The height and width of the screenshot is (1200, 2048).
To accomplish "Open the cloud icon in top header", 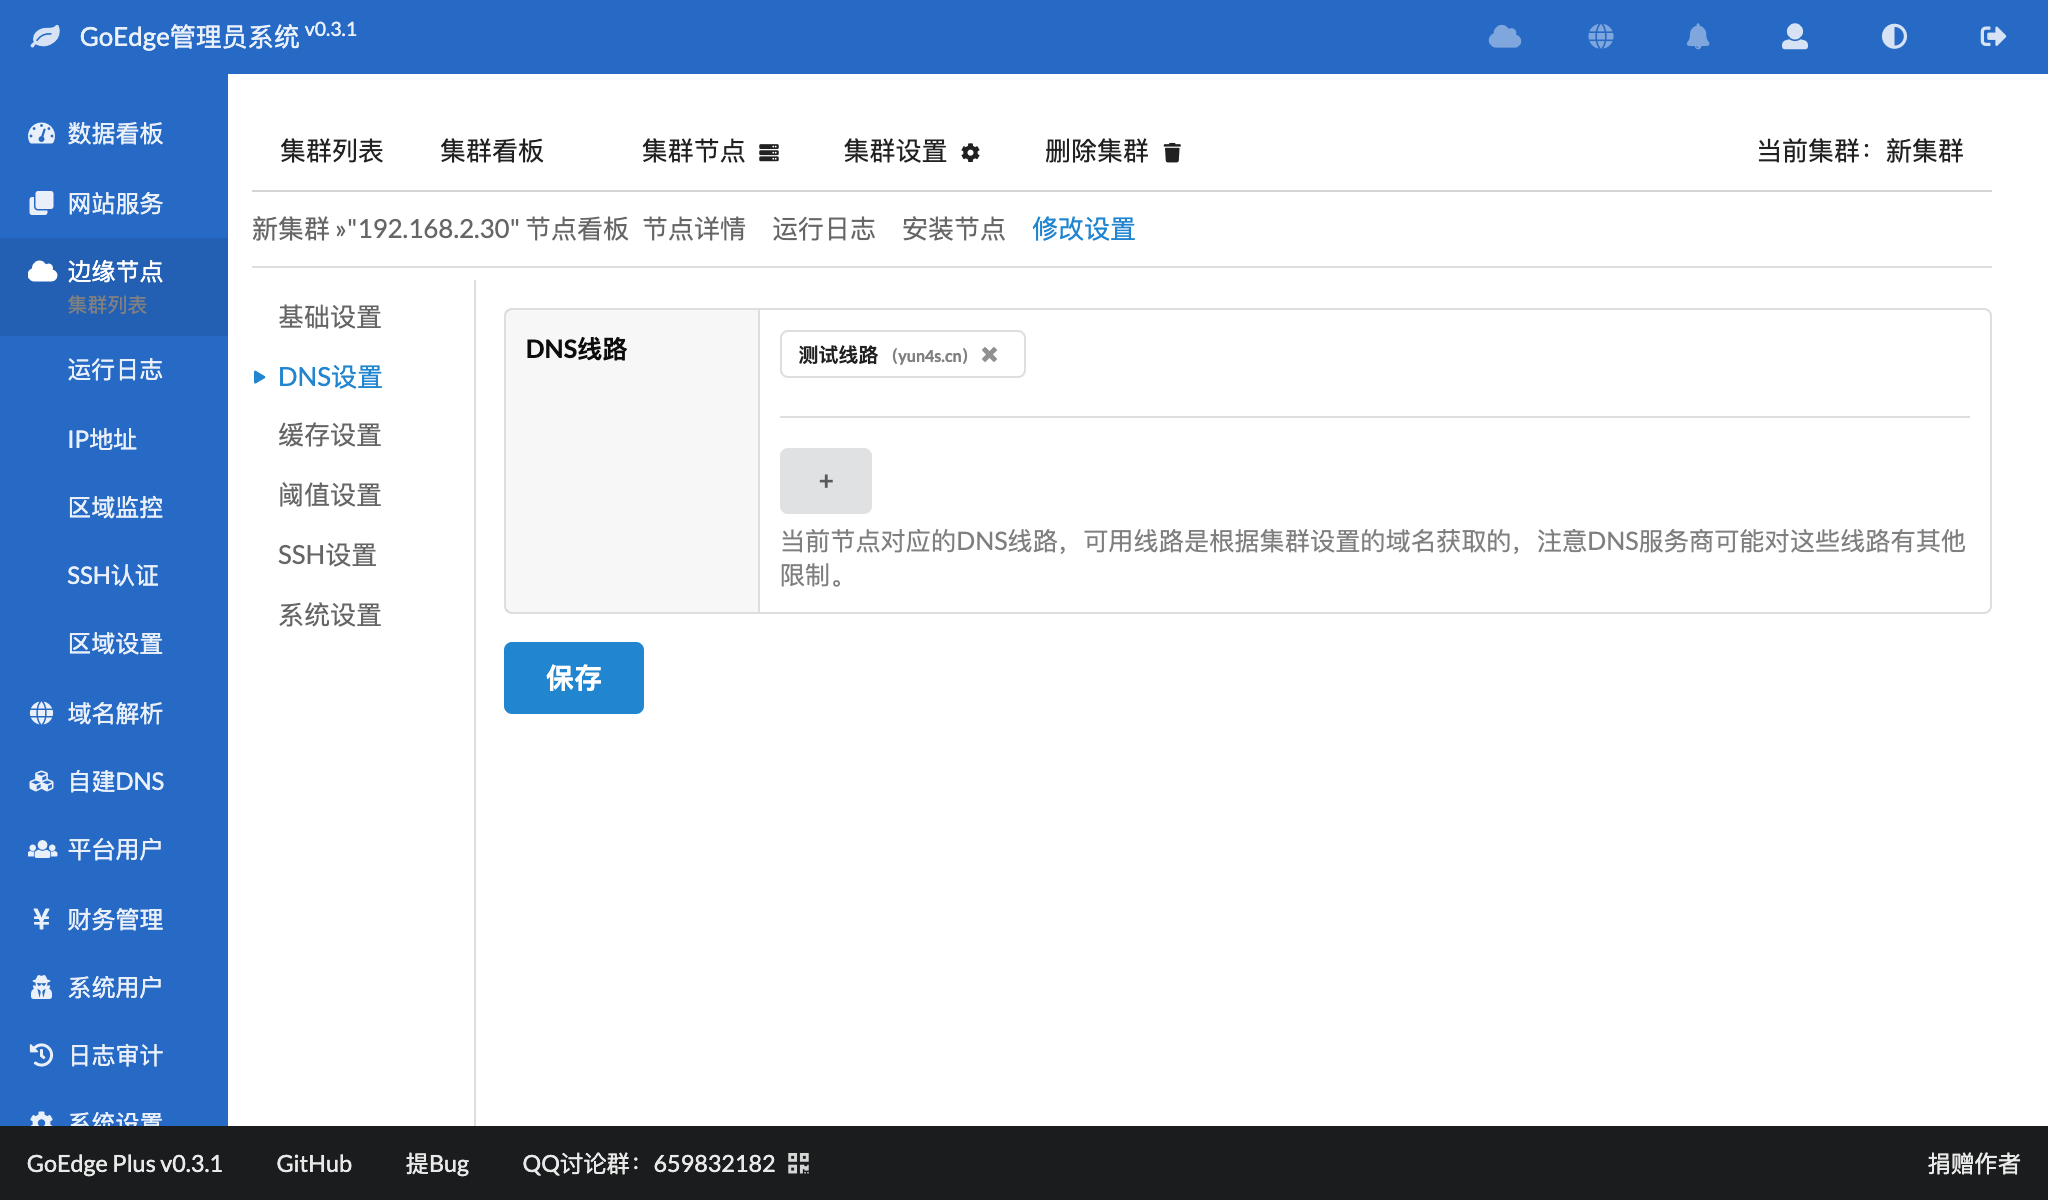I will (x=1504, y=37).
